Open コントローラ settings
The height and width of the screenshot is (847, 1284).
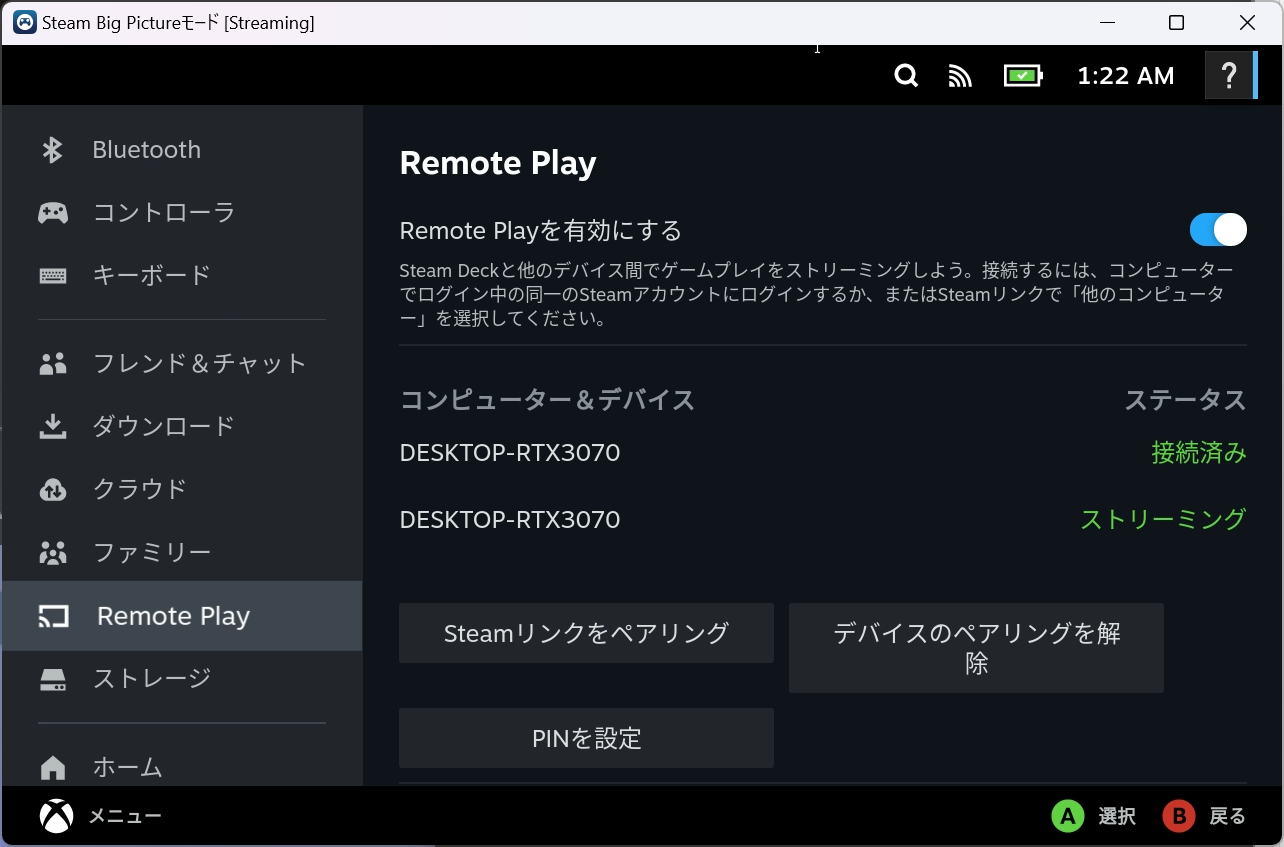[x=182, y=213]
